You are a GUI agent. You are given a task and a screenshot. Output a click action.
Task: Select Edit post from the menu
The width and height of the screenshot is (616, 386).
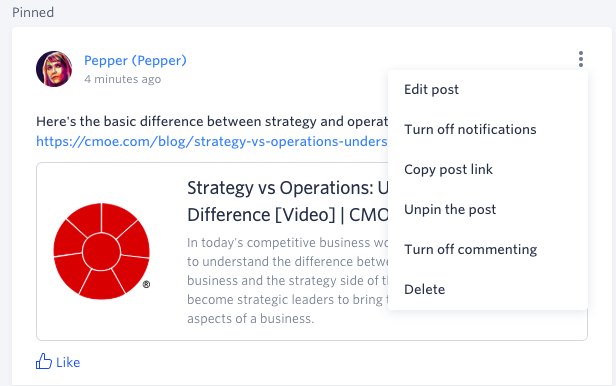tap(431, 90)
